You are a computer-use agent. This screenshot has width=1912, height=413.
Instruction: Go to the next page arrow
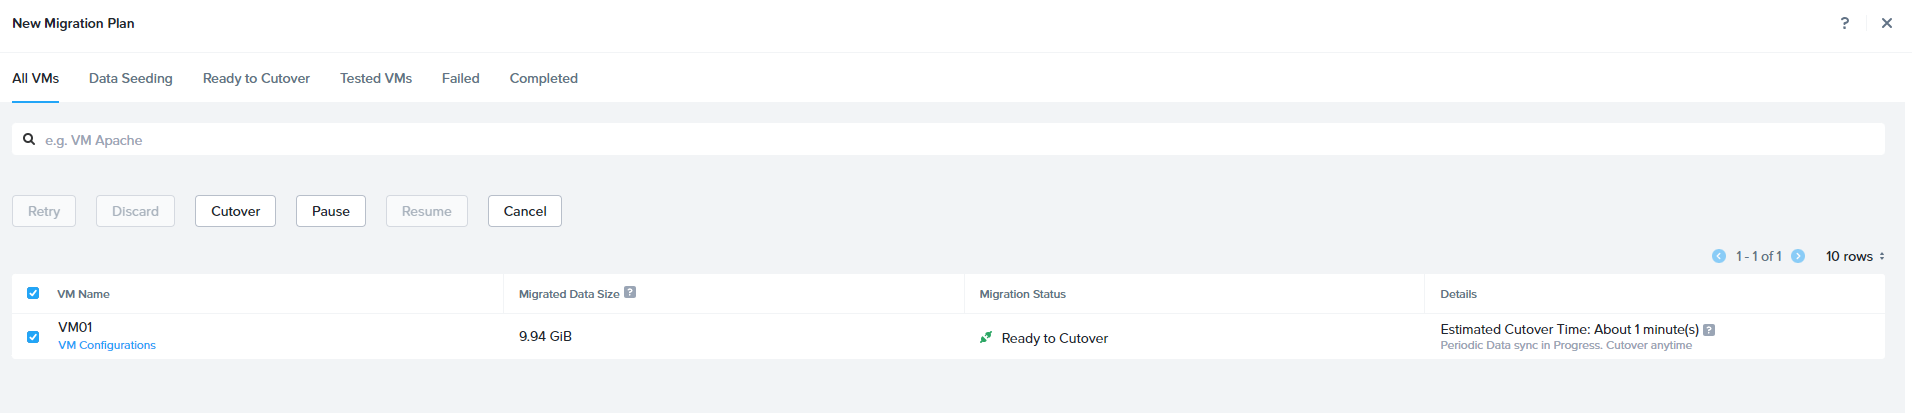(1797, 256)
